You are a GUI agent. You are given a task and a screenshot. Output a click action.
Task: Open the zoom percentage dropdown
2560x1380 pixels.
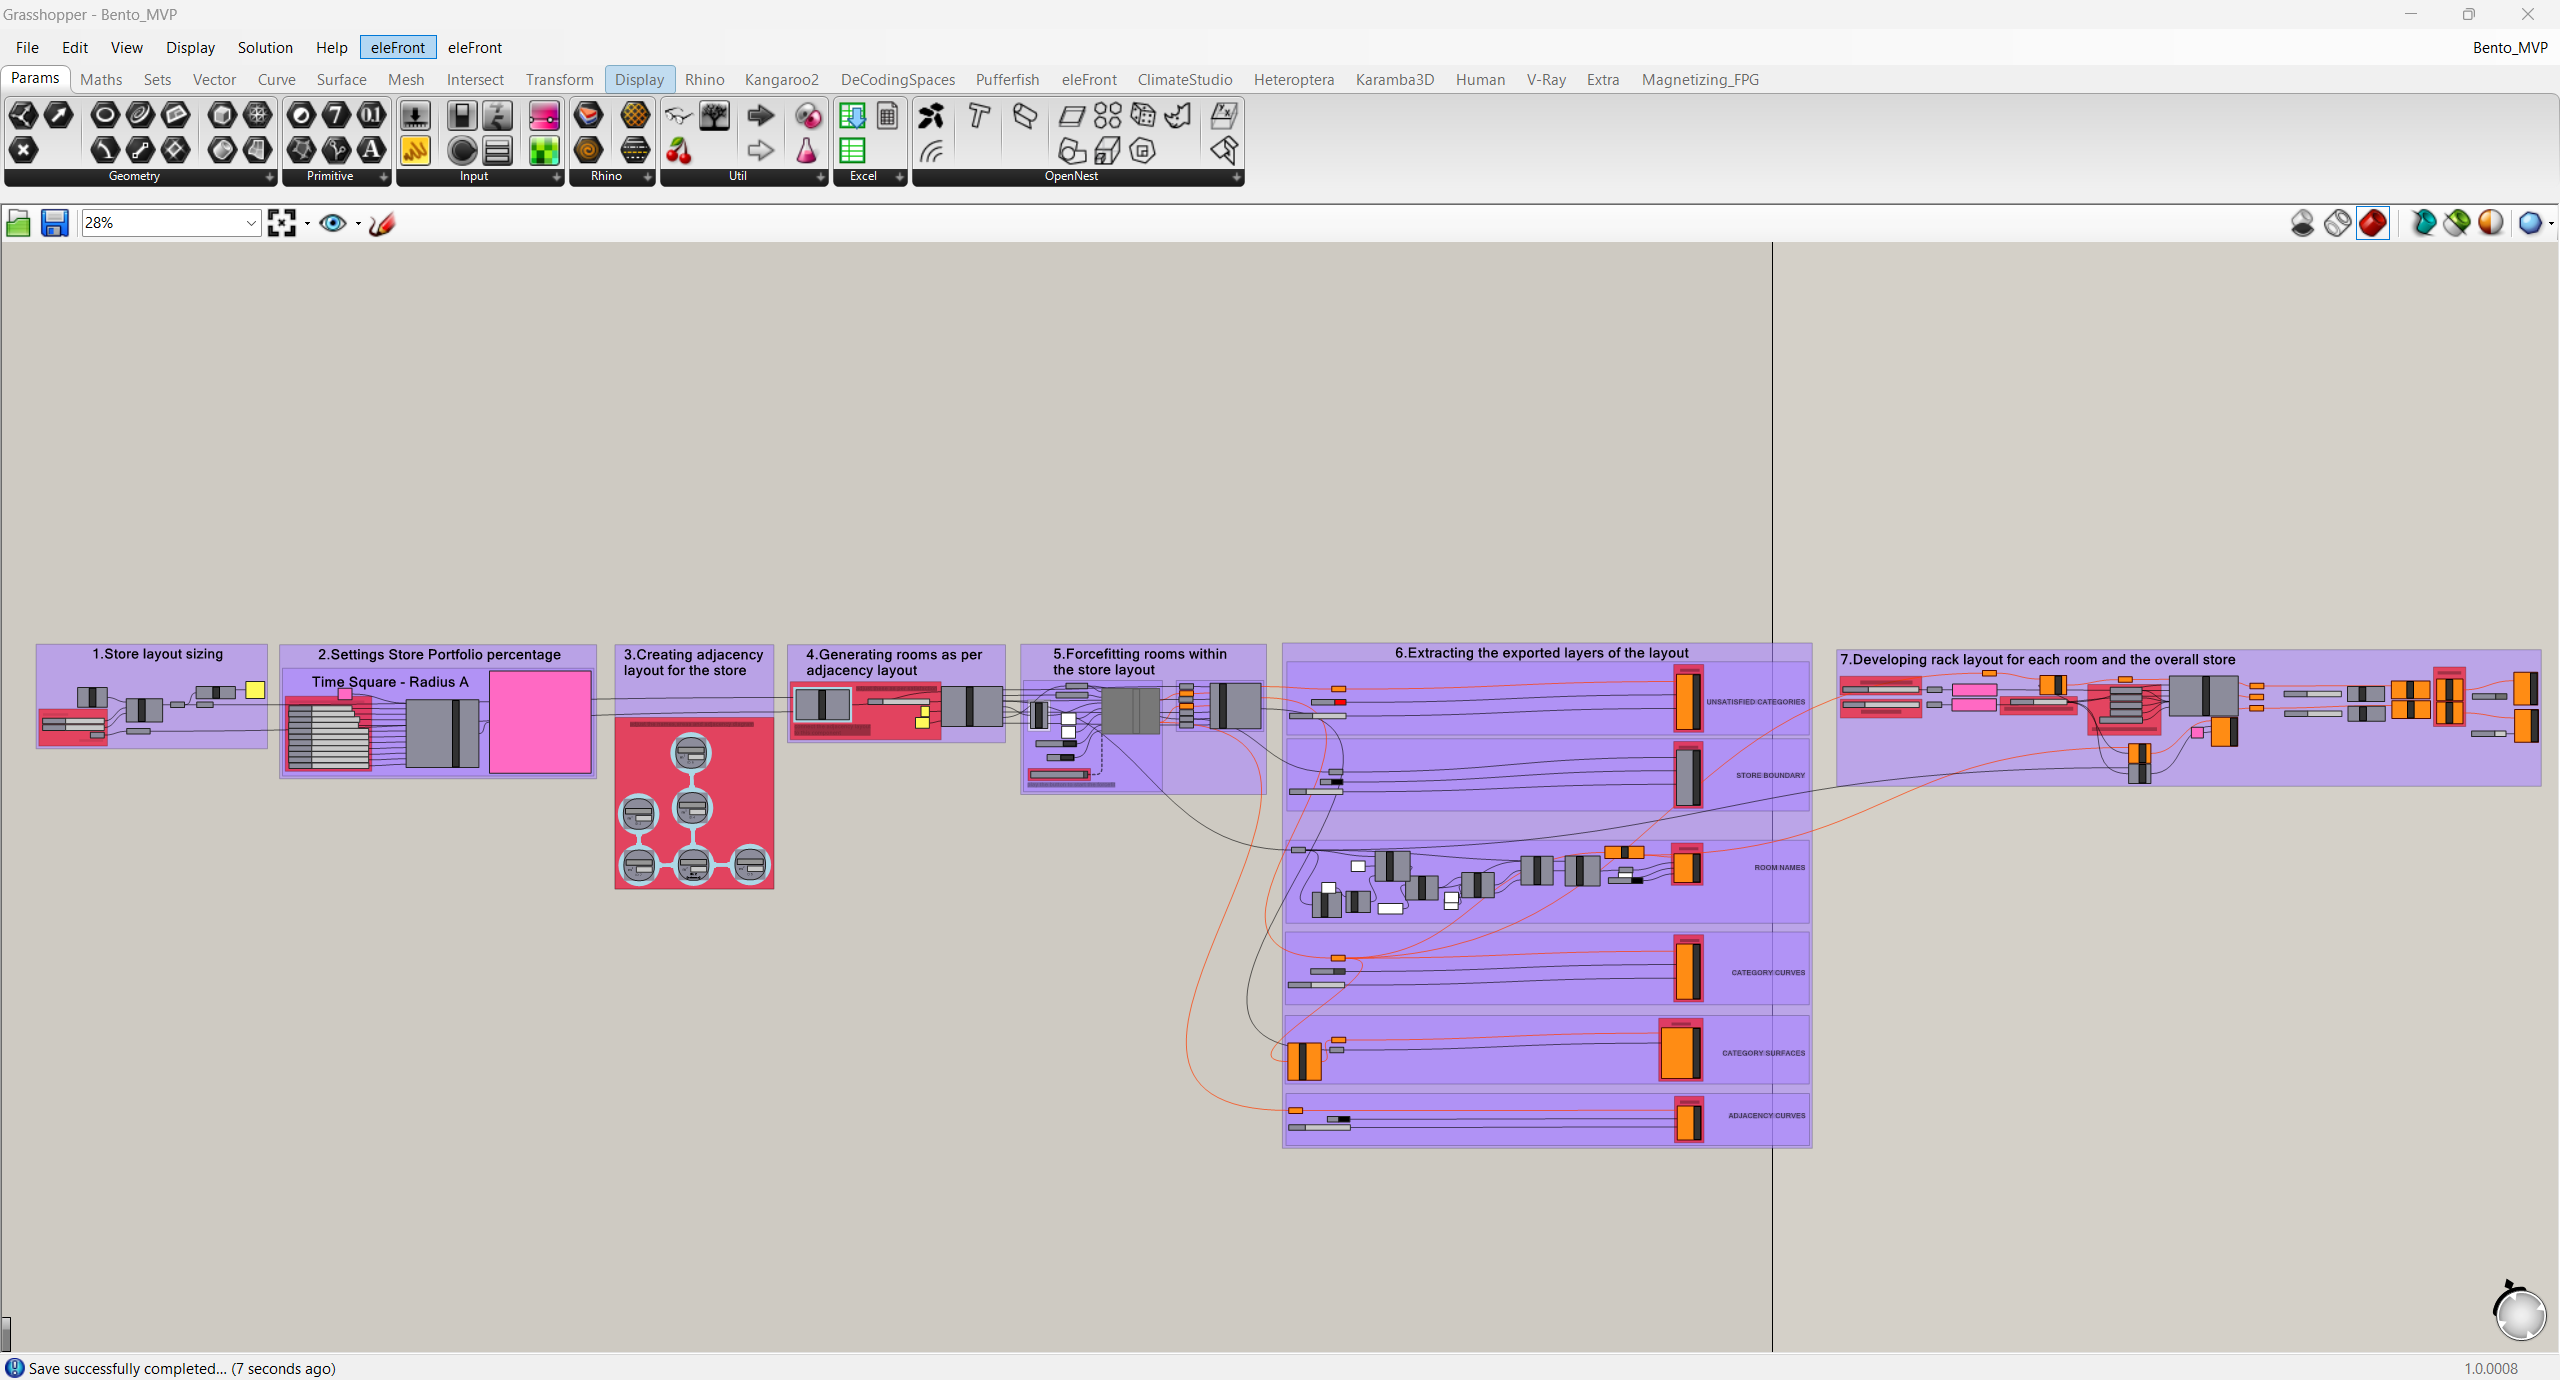pos(250,223)
